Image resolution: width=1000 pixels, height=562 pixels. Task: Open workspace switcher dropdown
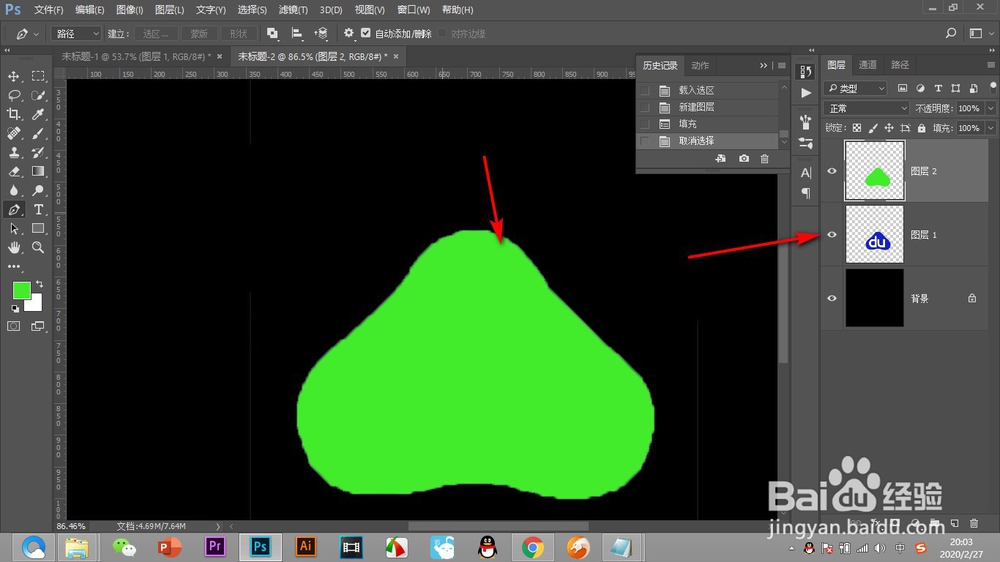point(979,33)
